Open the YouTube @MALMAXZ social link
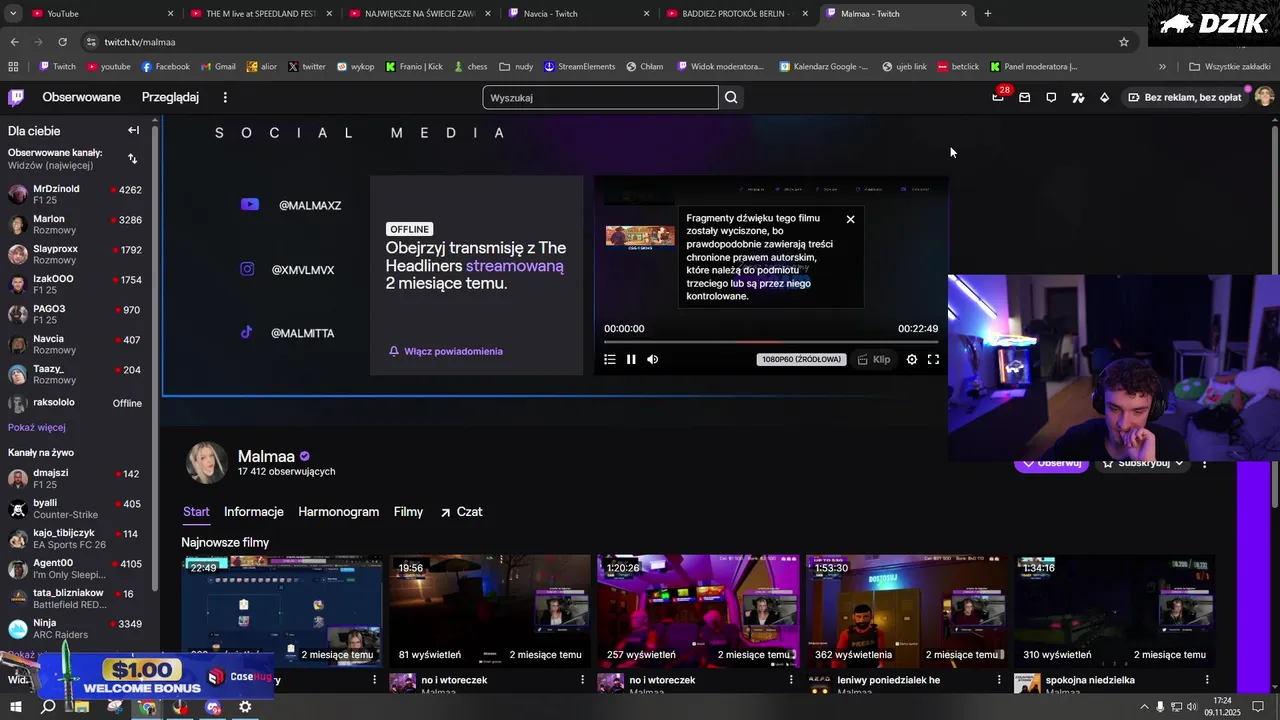The image size is (1280, 720). click(291, 205)
